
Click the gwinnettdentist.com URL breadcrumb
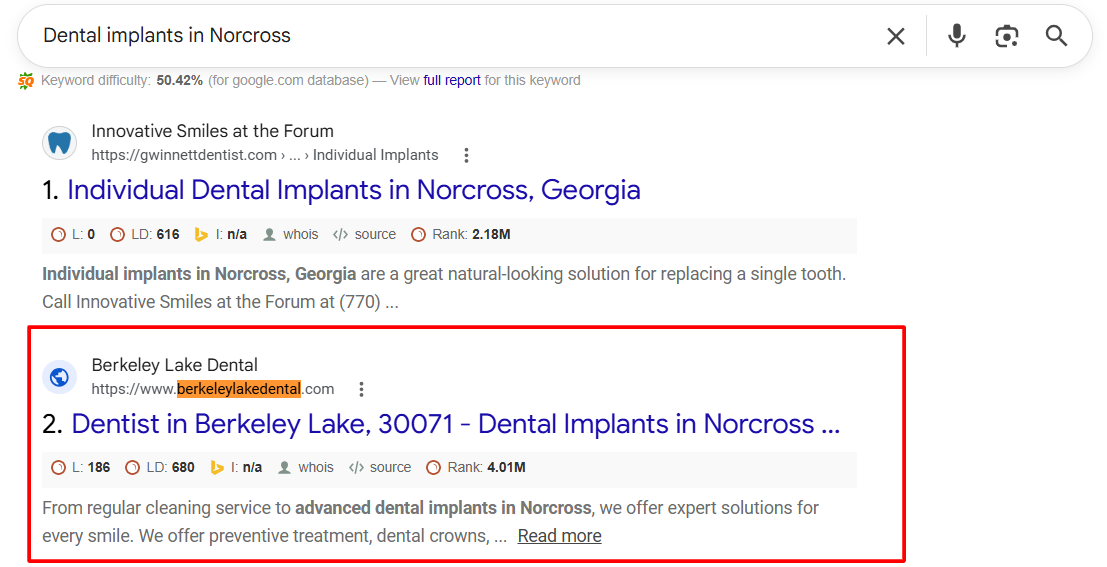pyautogui.click(x=265, y=155)
